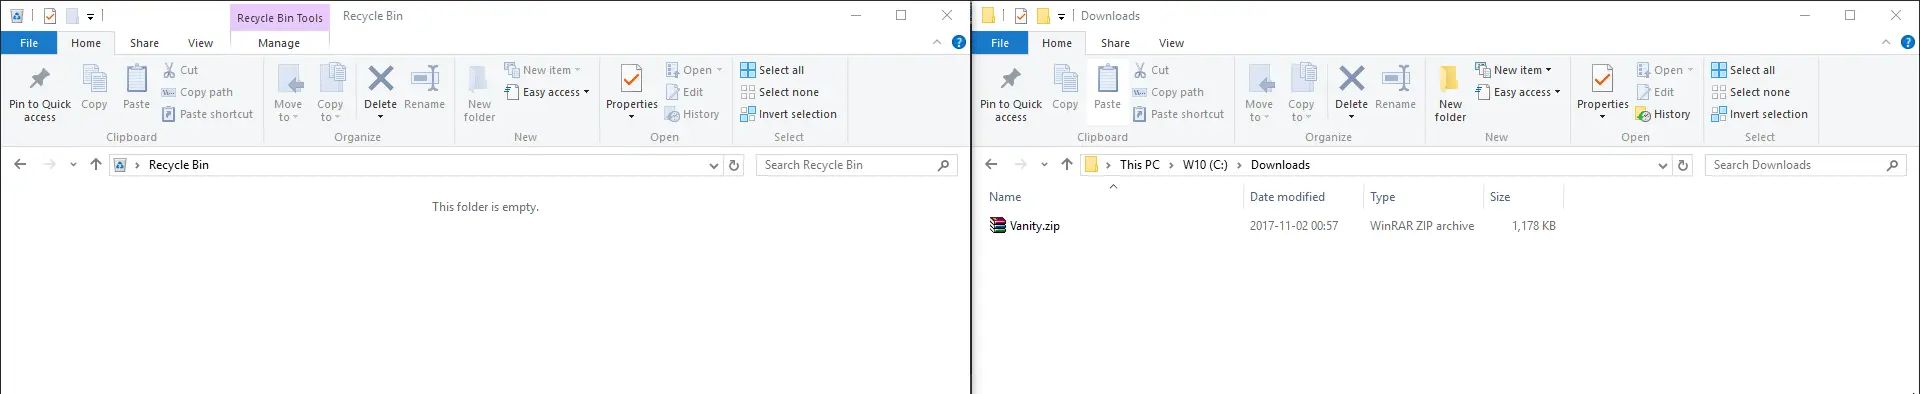The width and height of the screenshot is (1920, 394).
Task: Open Easy access dropdown in Downloads window
Action: click(1518, 92)
